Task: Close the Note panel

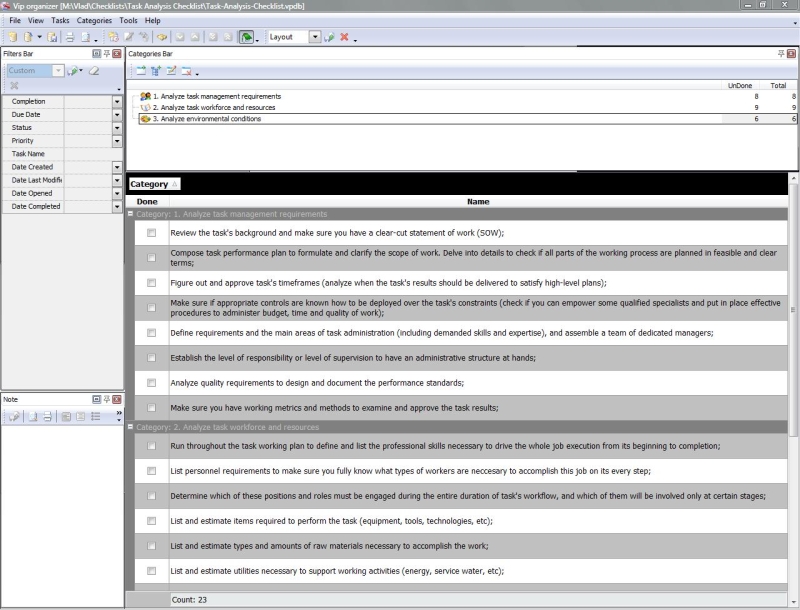Action: tap(117, 398)
